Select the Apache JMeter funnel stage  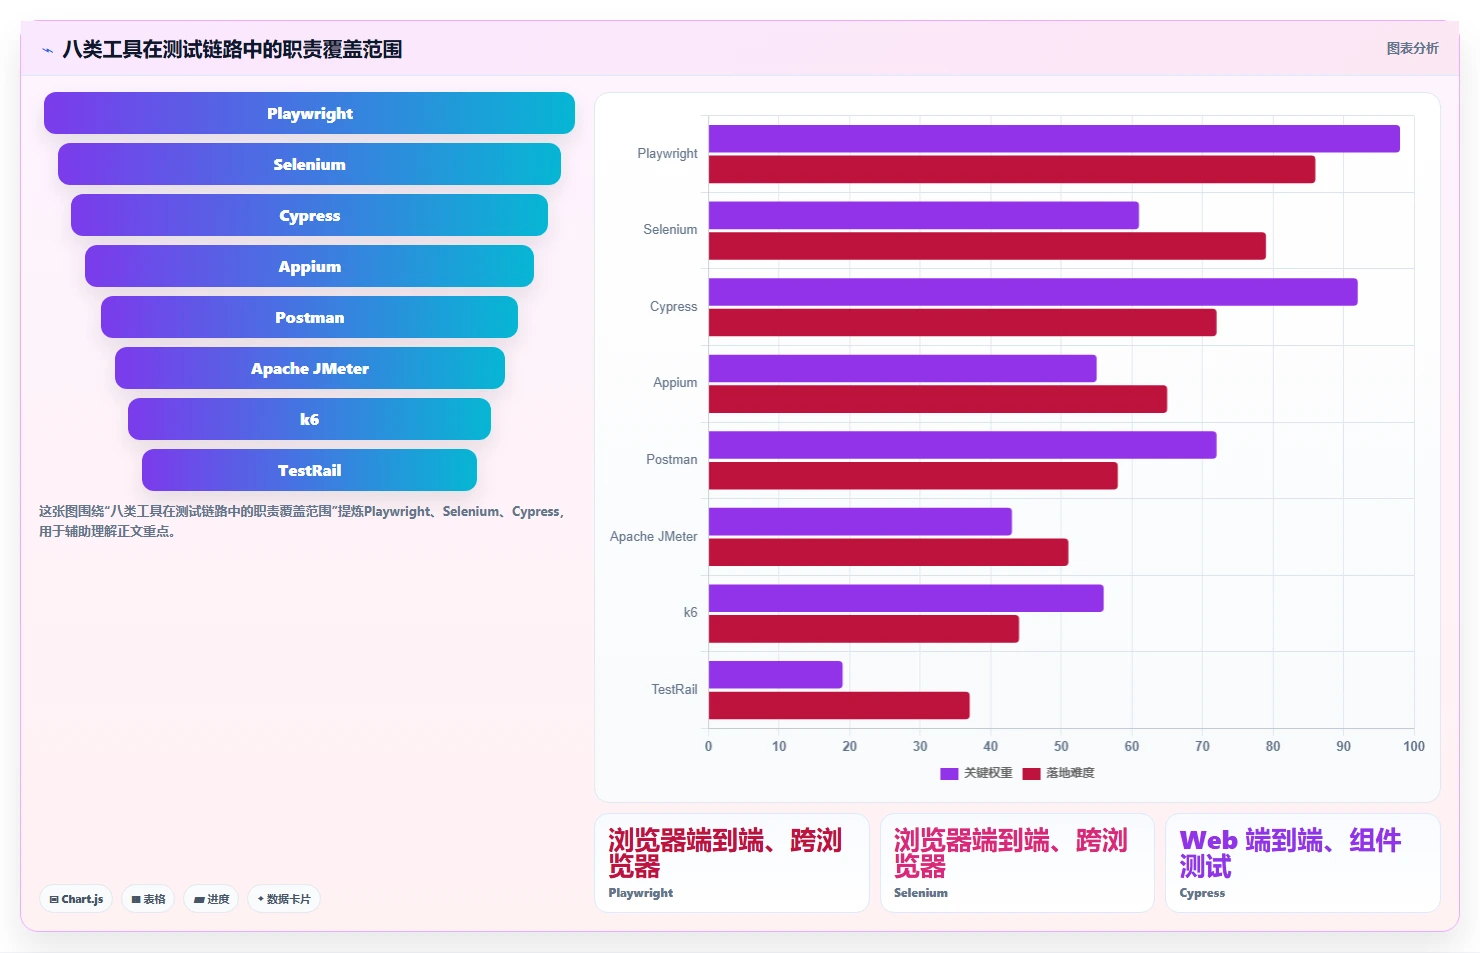(309, 368)
